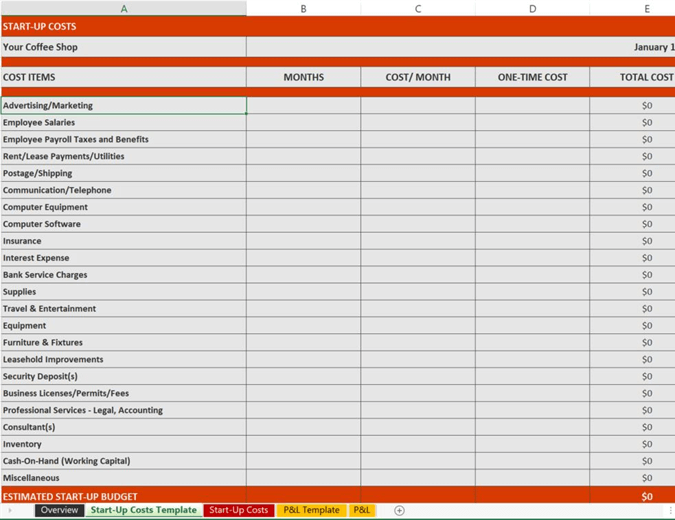This screenshot has height=520, width=675.
Task: Click column C header
Action: (x=418, y=8)
